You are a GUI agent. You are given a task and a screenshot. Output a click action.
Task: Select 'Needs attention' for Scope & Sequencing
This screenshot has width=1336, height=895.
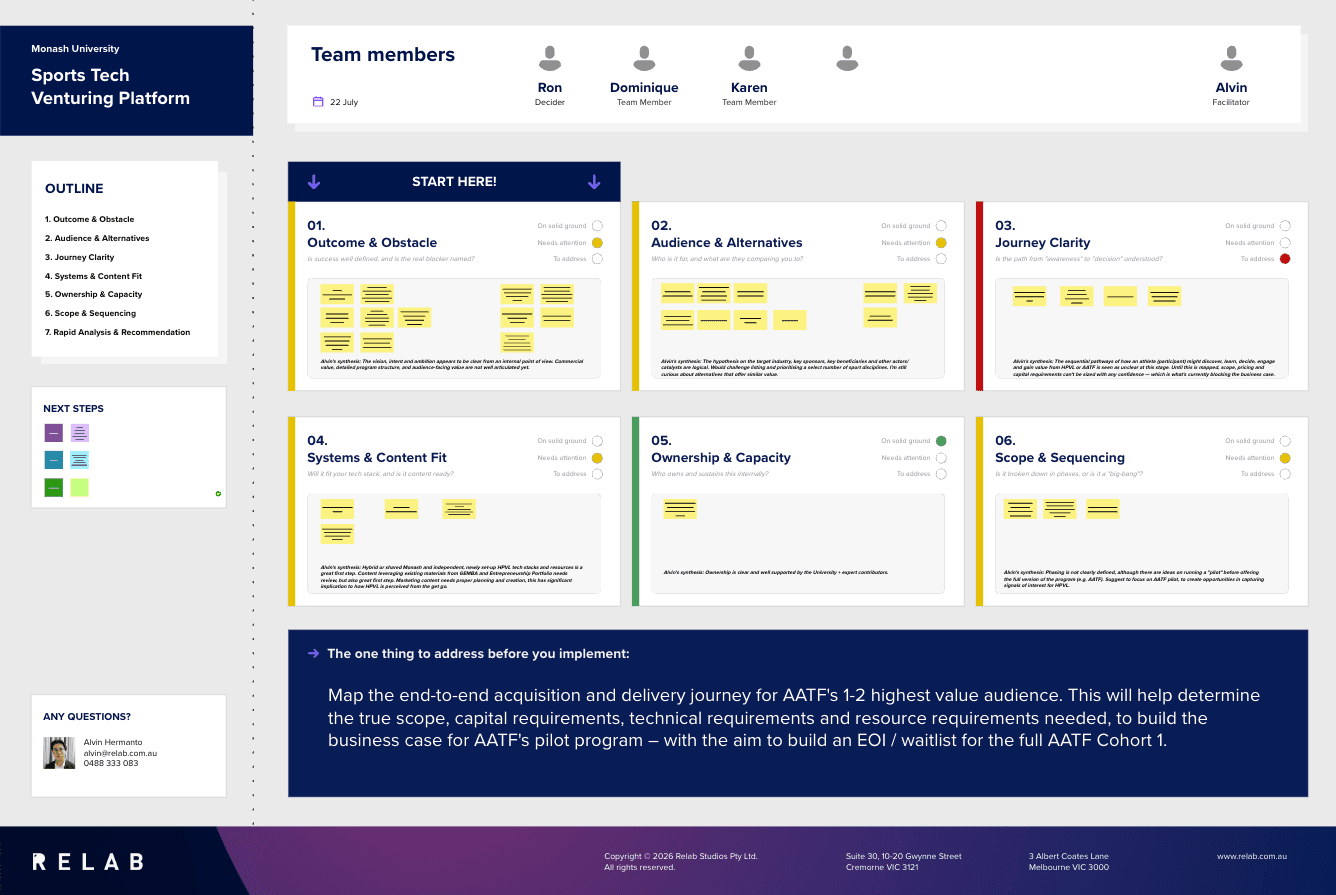point(1285,458)
